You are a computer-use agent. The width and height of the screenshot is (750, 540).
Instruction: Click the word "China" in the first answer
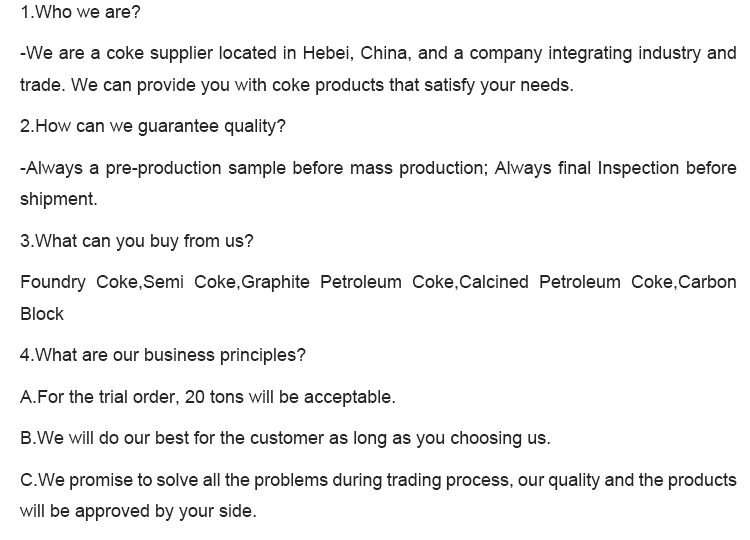[x=384, y=53]
